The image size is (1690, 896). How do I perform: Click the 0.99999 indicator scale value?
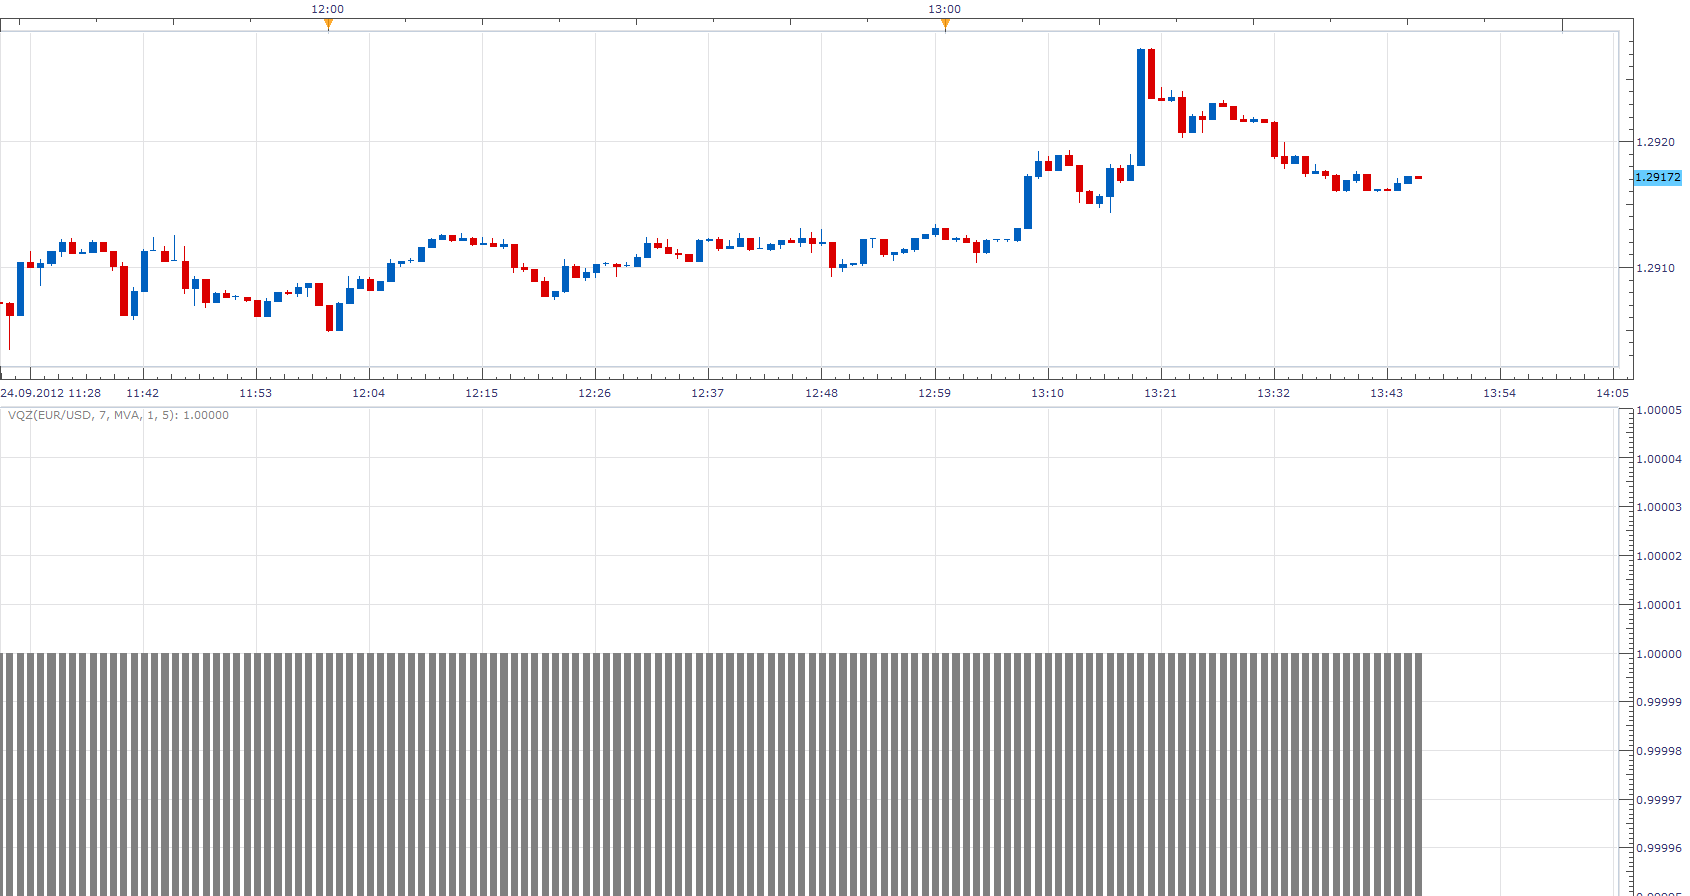[1659, 702]
